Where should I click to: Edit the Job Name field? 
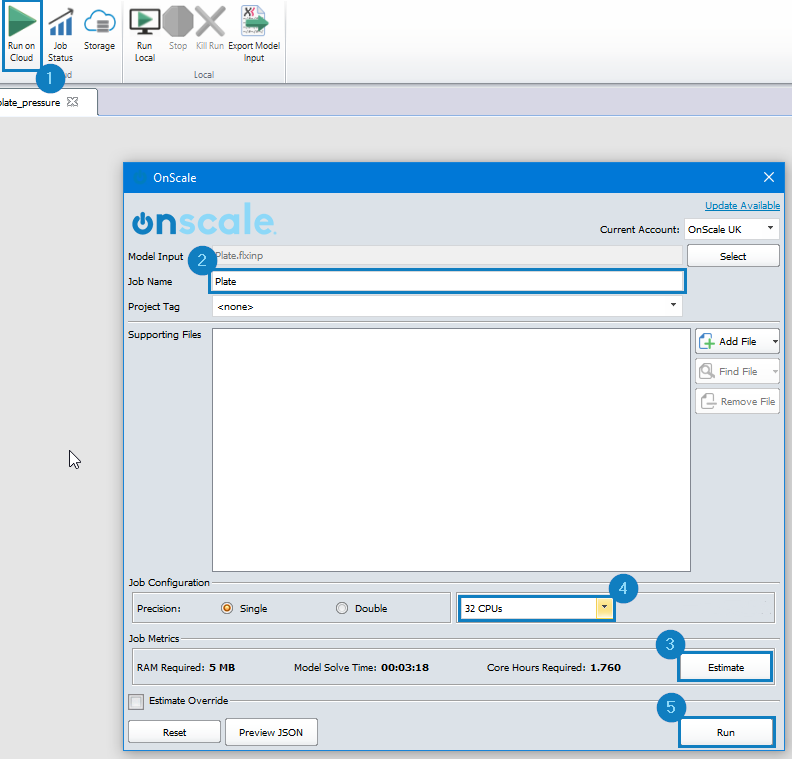(447, 281)
